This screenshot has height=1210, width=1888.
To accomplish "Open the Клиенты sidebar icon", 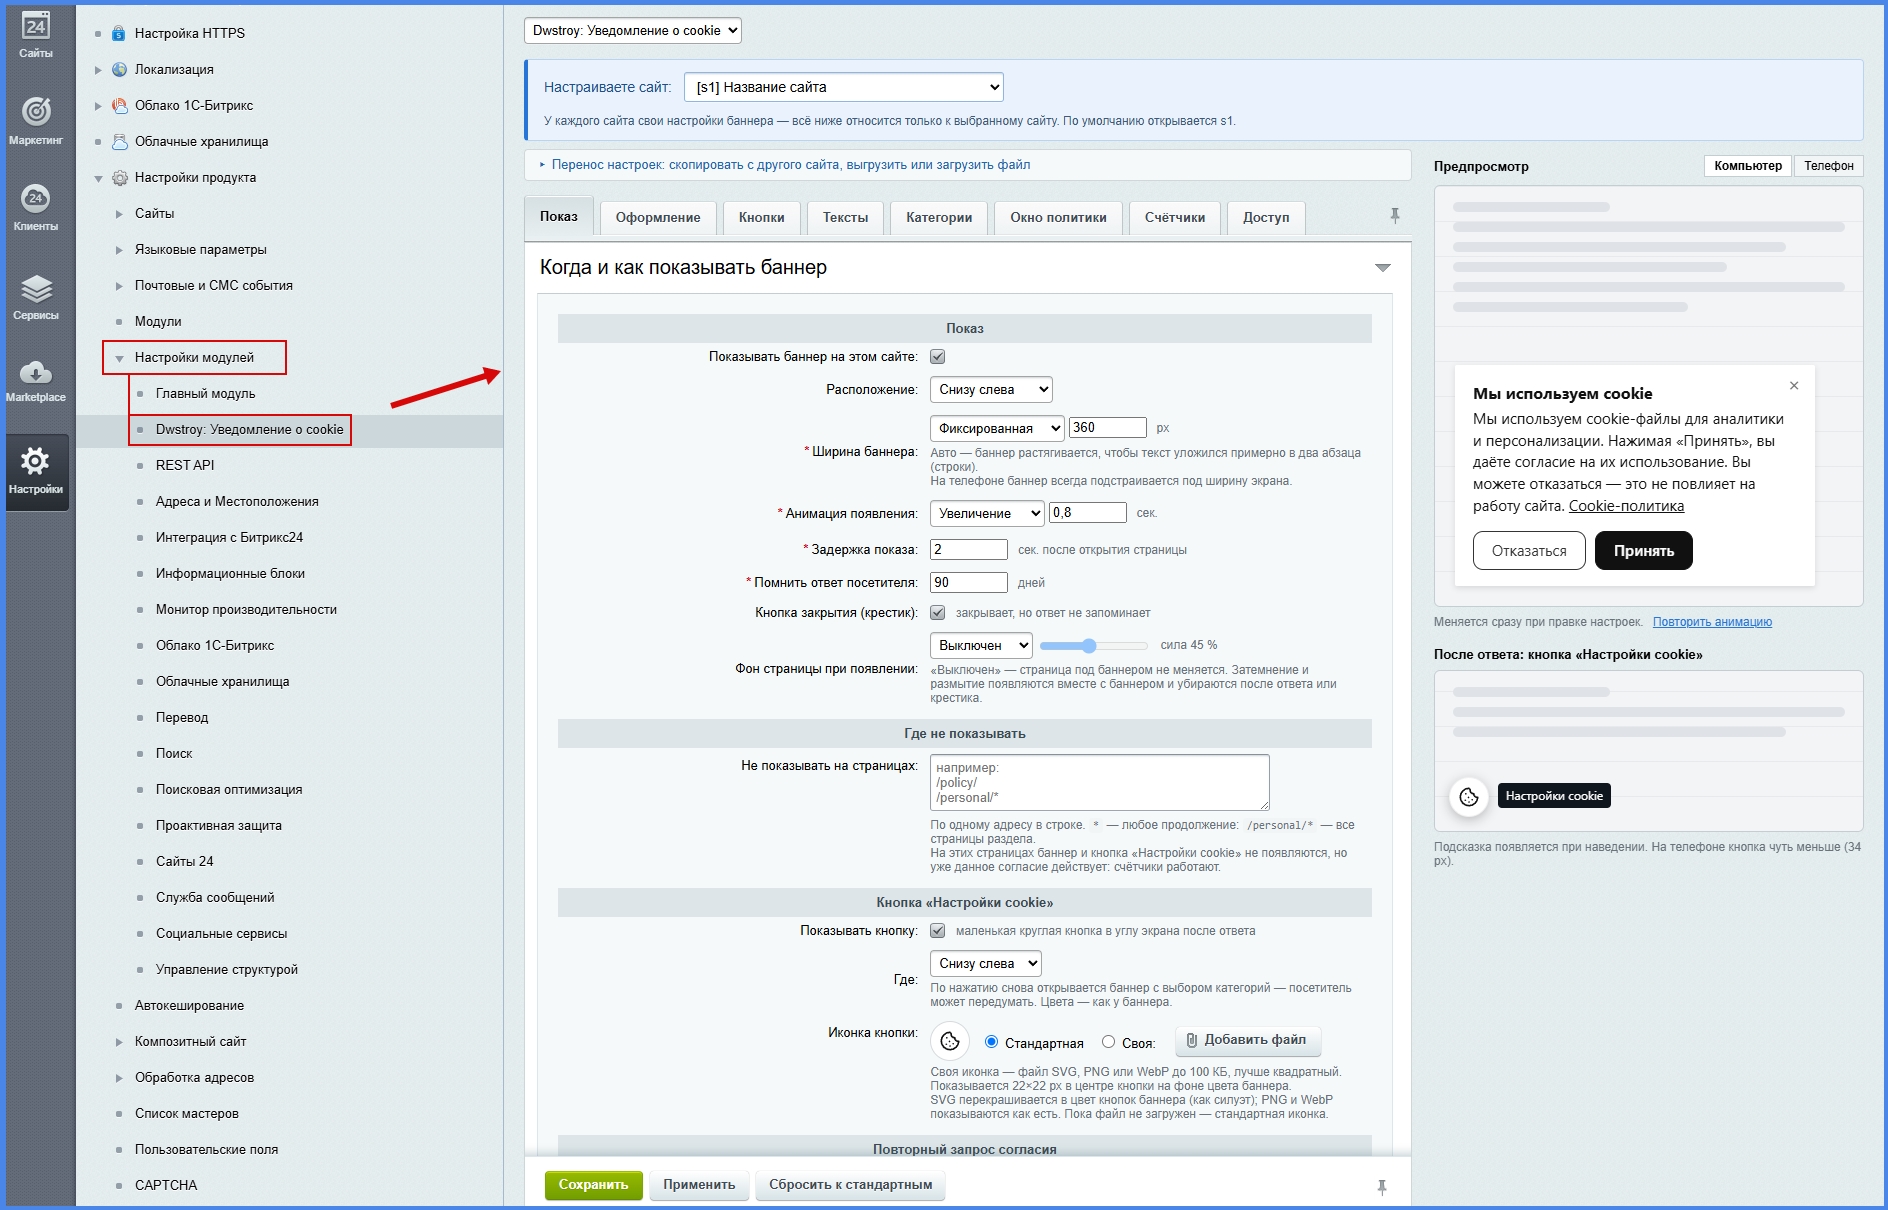I will [x=36, y=198].
